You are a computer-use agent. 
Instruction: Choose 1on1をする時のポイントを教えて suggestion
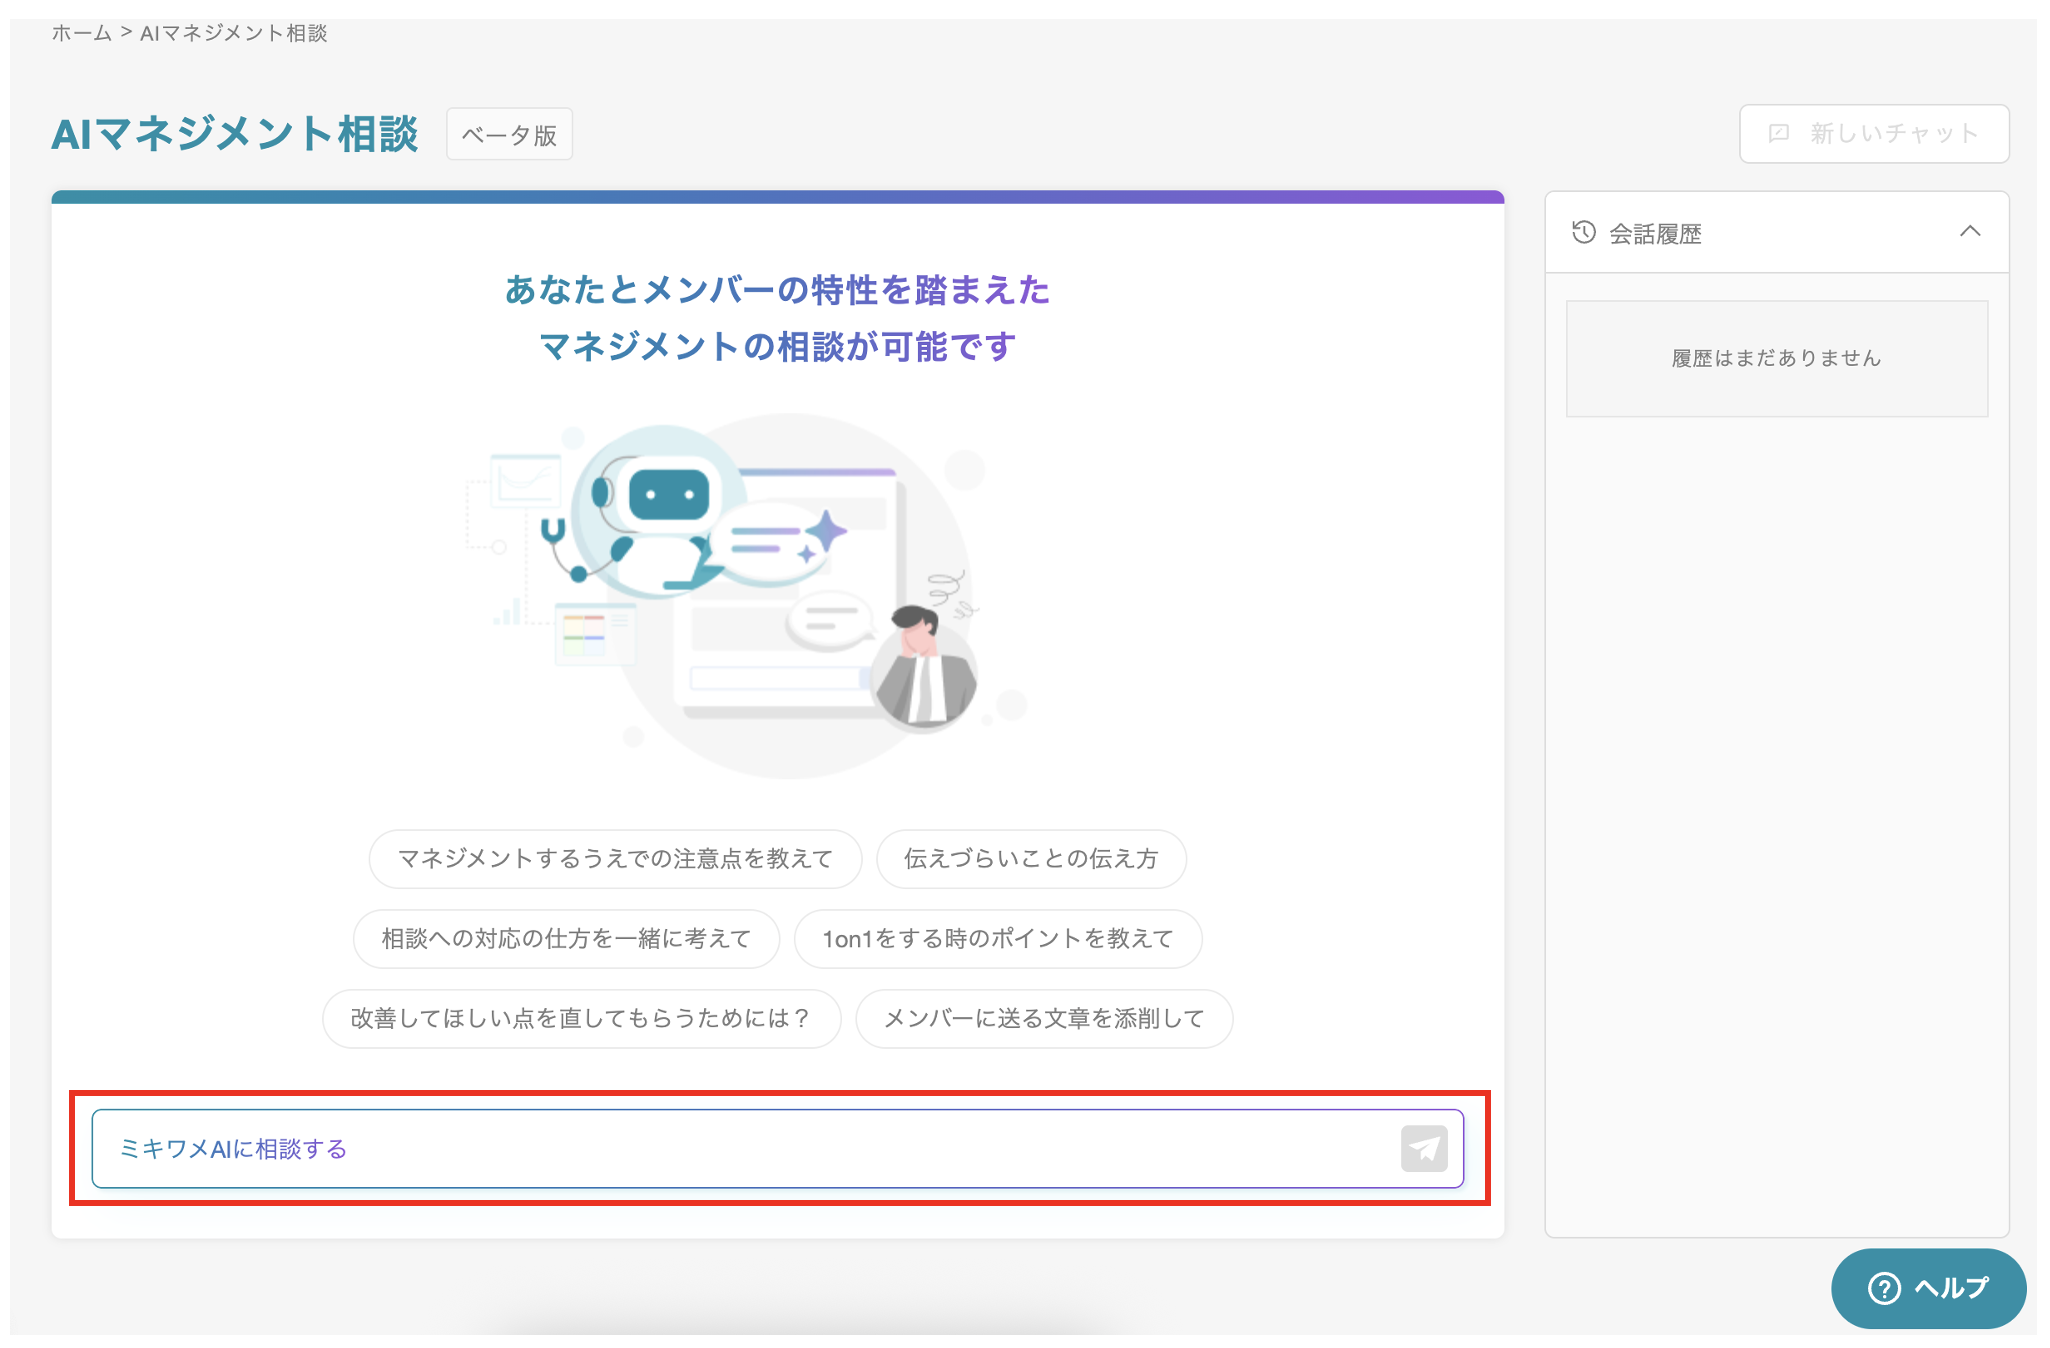997,938
